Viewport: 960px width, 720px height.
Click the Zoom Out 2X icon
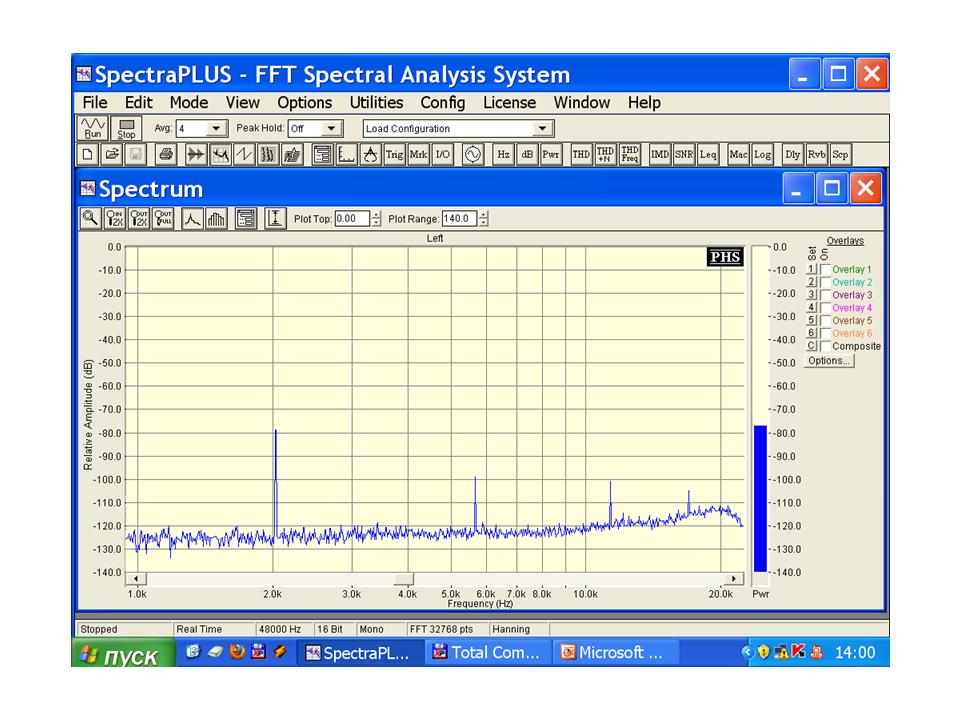pos(139,218)
